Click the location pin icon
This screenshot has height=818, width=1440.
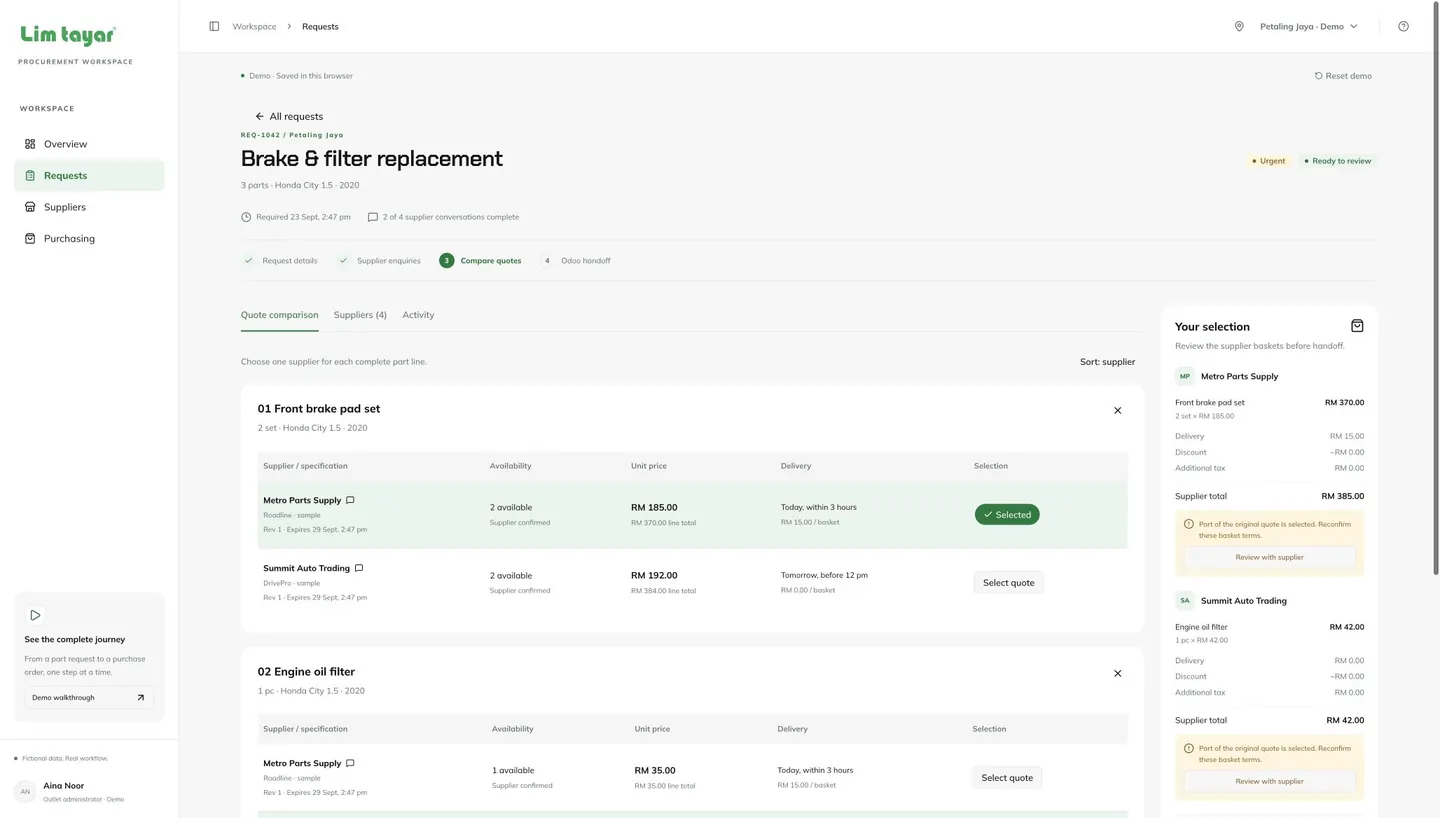pos(1239,27)
